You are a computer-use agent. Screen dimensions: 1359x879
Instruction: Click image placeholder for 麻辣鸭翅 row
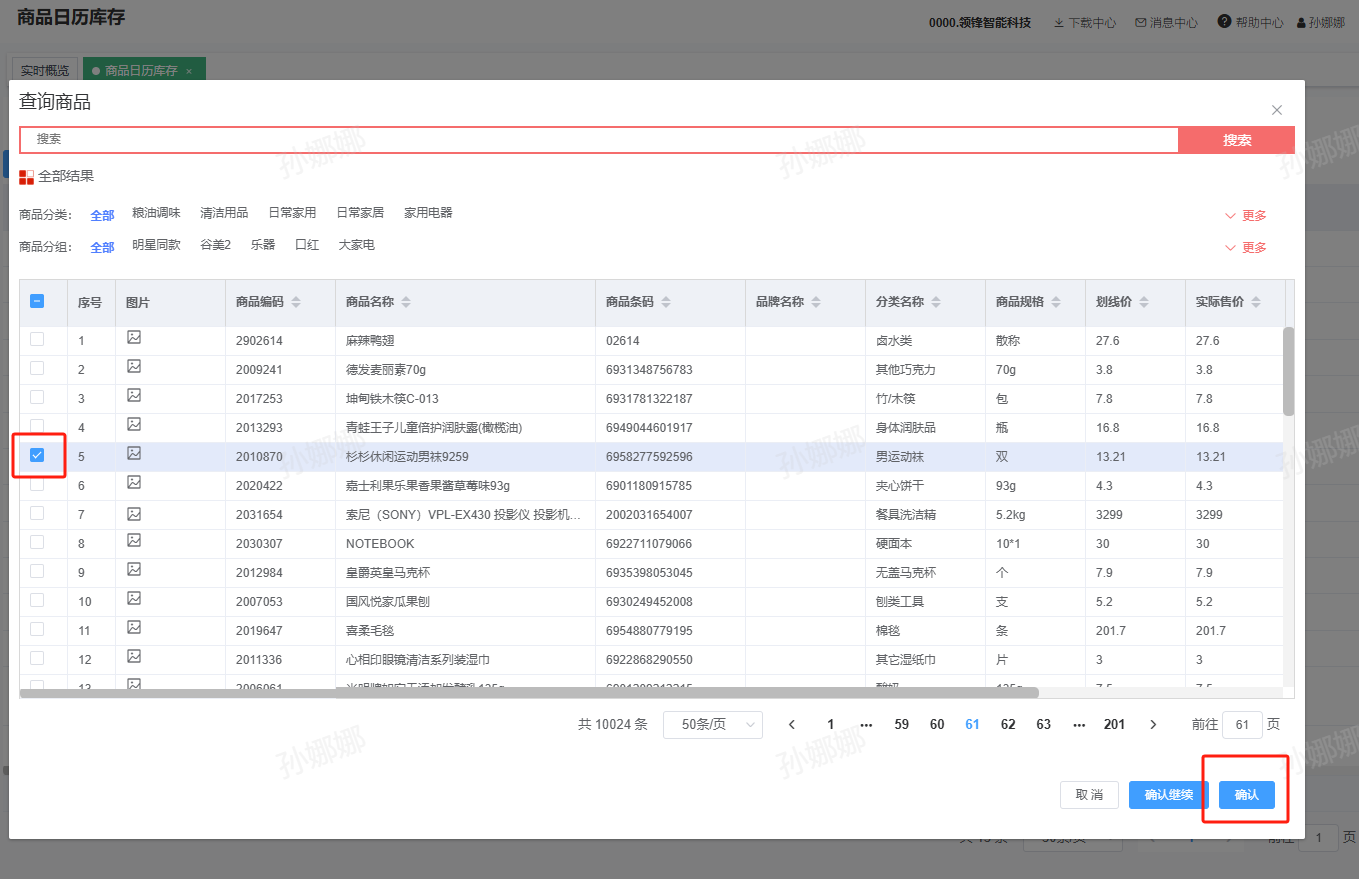pyautogui.click(x=134, y=338)
